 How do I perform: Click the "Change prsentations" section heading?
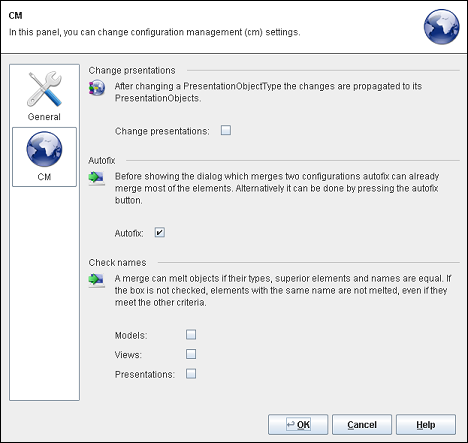coord(132,71)
